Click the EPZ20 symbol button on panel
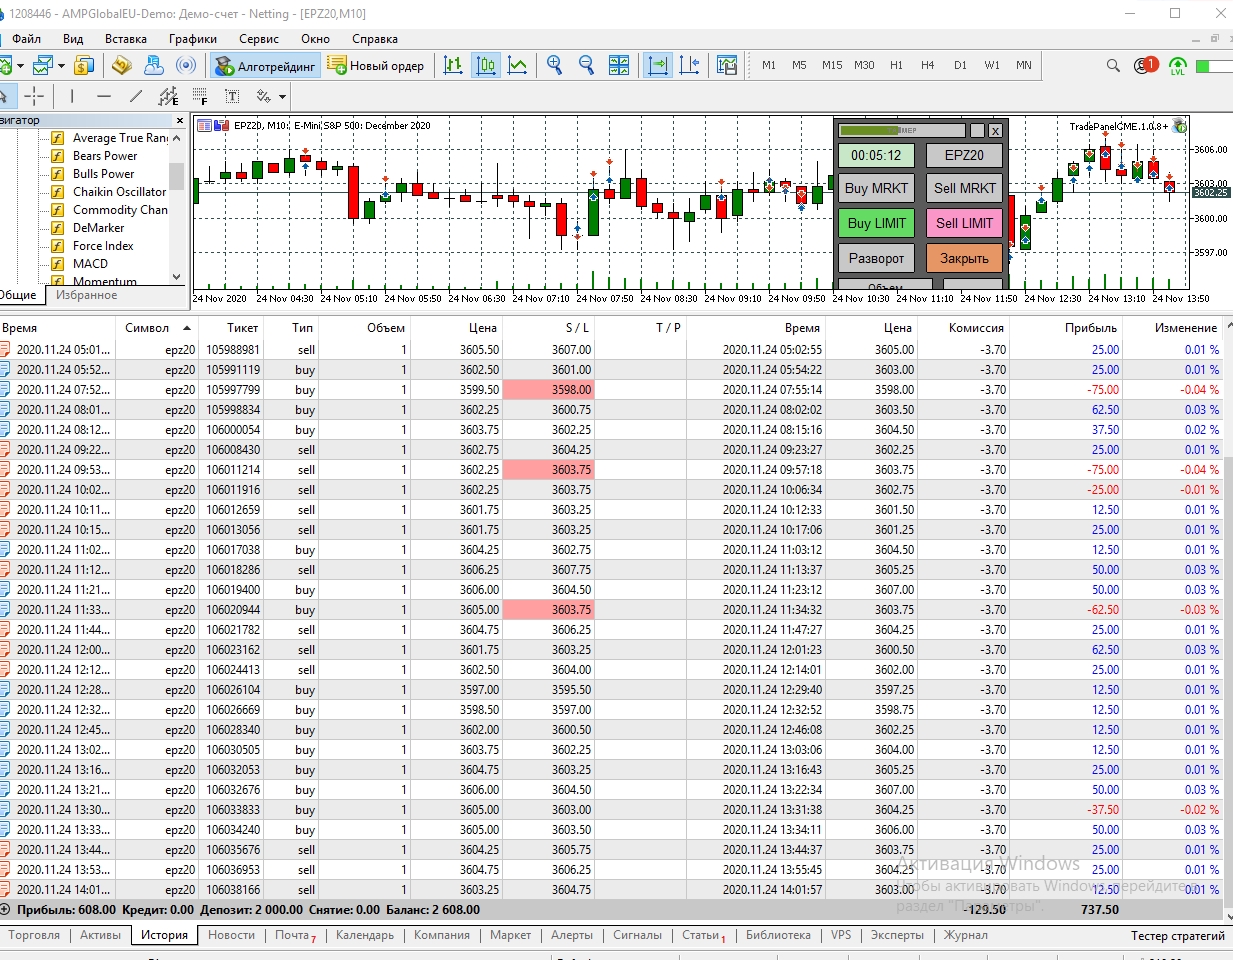This screenshot has height=960, width=1233. (x=965, y=155)
